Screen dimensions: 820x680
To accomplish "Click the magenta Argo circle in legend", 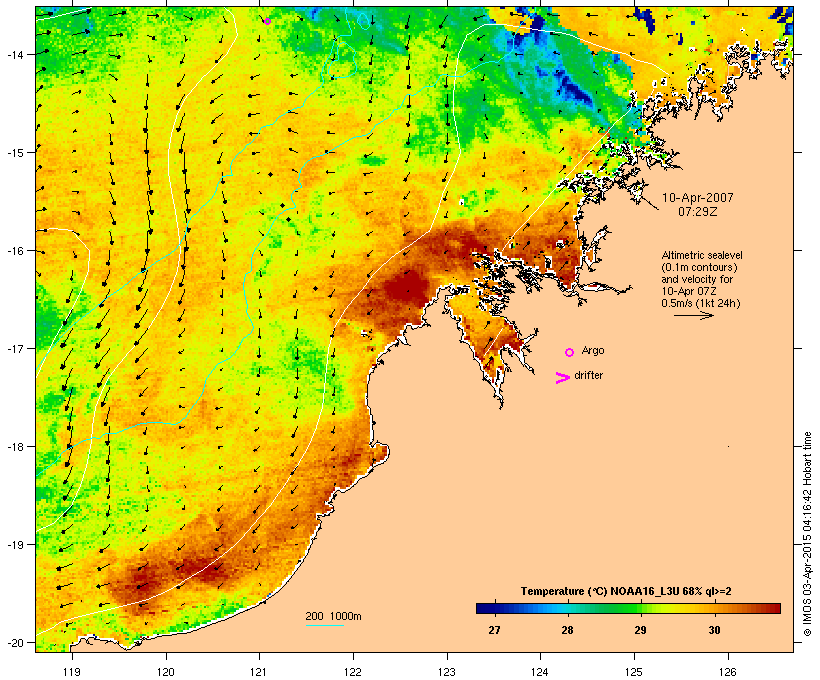I will [570, 352].
